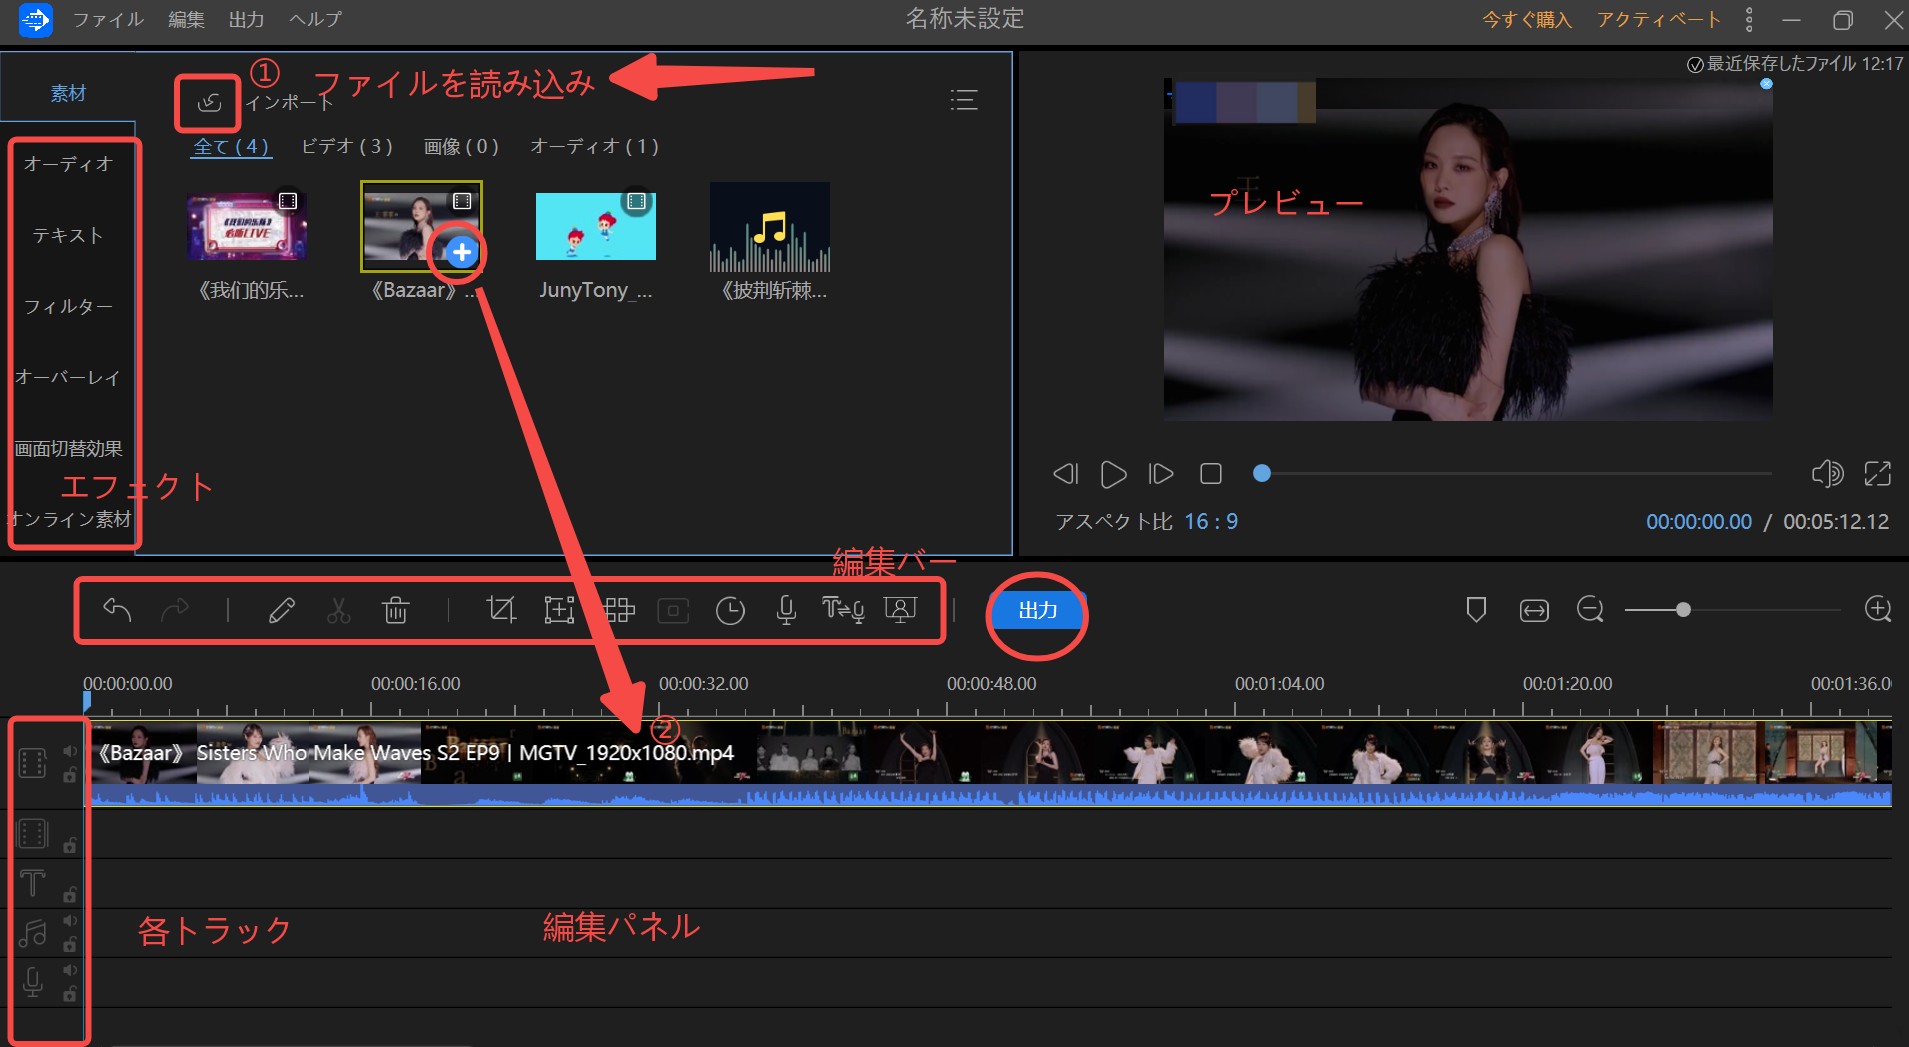Image resolution: width=1909 pixels, height=1047 pixels.
Task: Select the 《披荆斩棘...》 audio thumbnail
Action: pyautogui.click(x=770, y=227)
